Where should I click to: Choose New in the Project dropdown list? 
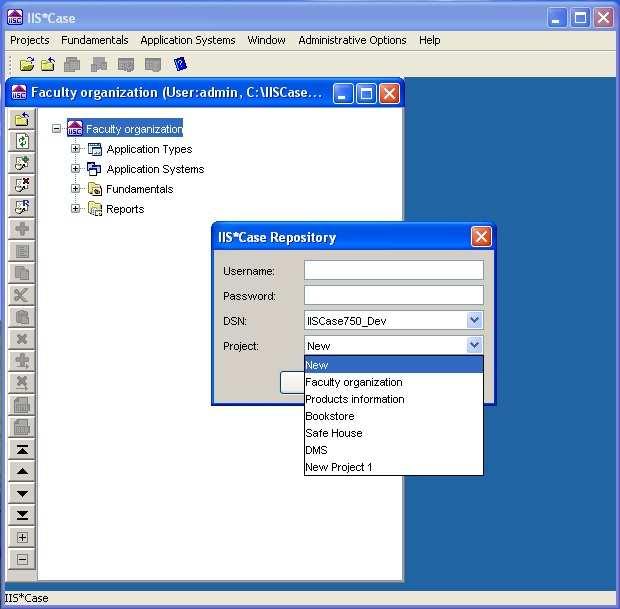click(x=394, y=365)
